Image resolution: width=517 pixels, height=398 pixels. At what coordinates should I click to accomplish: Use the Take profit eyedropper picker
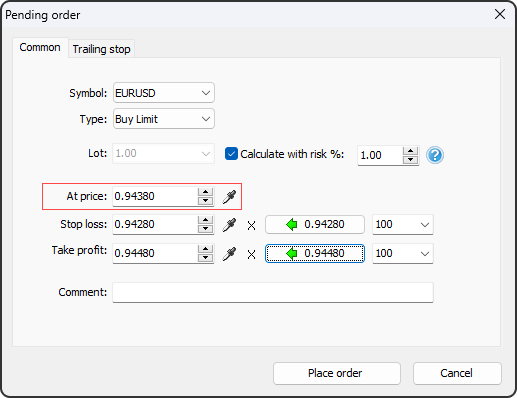click(229, 254)
